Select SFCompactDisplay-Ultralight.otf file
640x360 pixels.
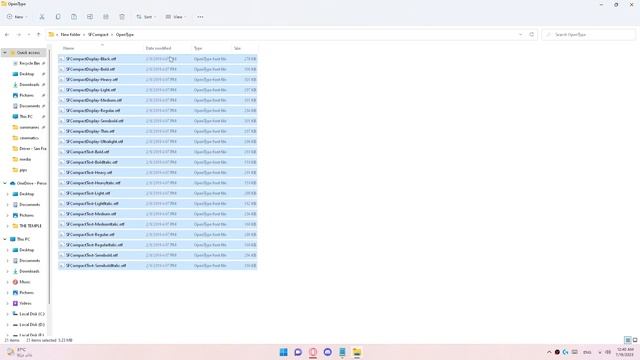158,142
